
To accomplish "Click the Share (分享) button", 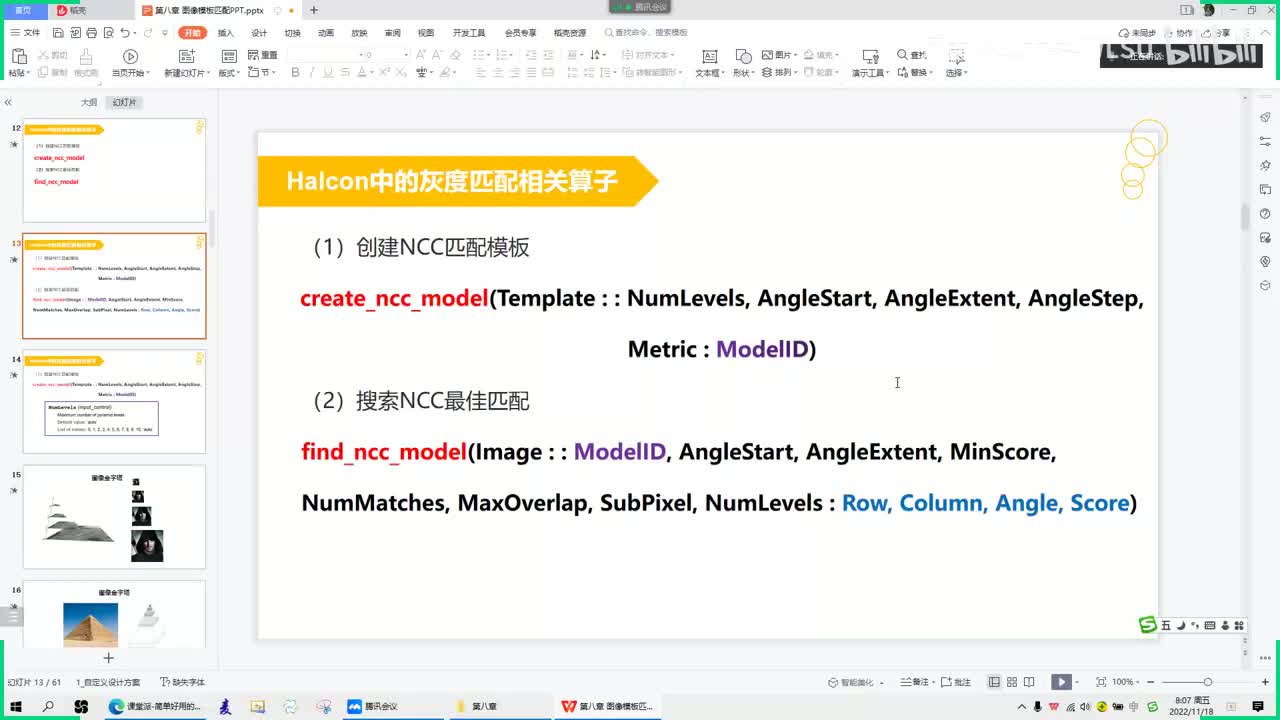I will (x=1217, y=33).
